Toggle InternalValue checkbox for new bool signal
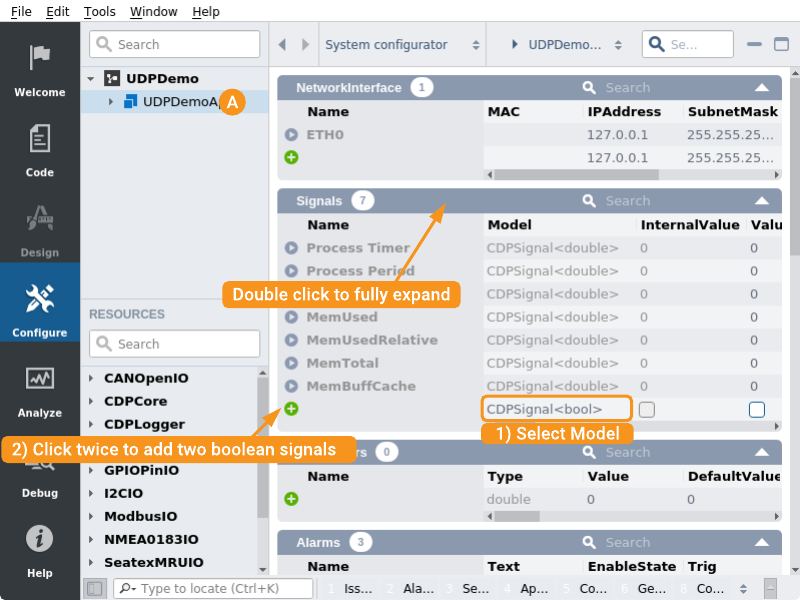Screen dimensions: 800x600 [647, 409]
